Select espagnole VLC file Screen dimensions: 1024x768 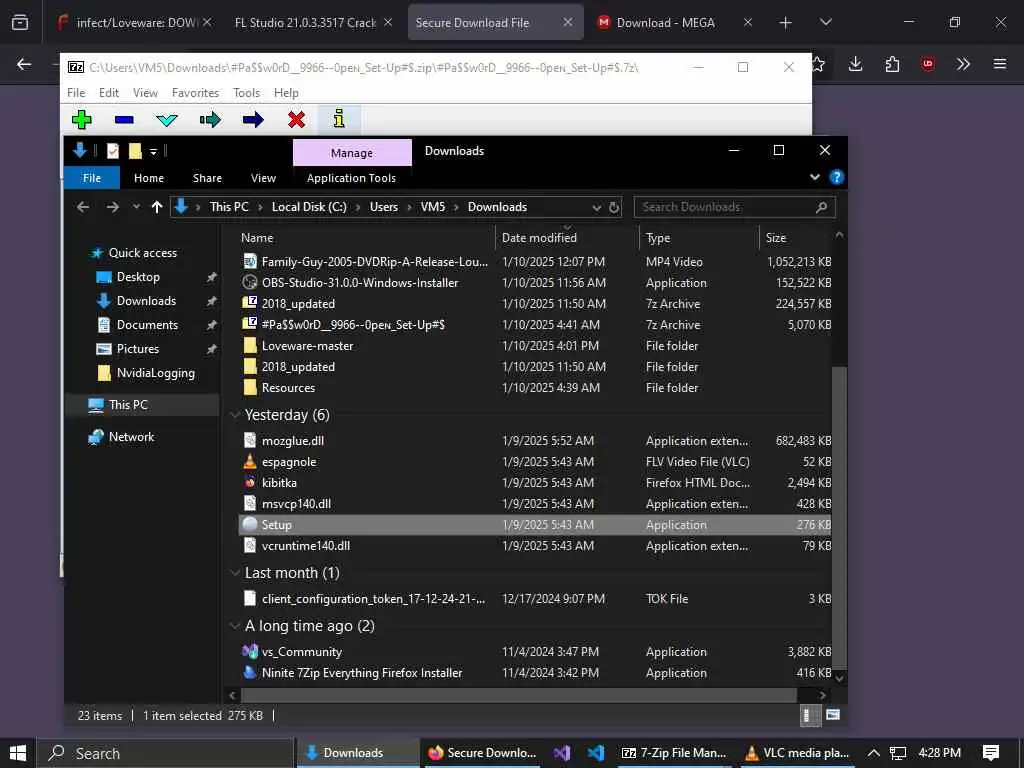(x=289, y=462)
